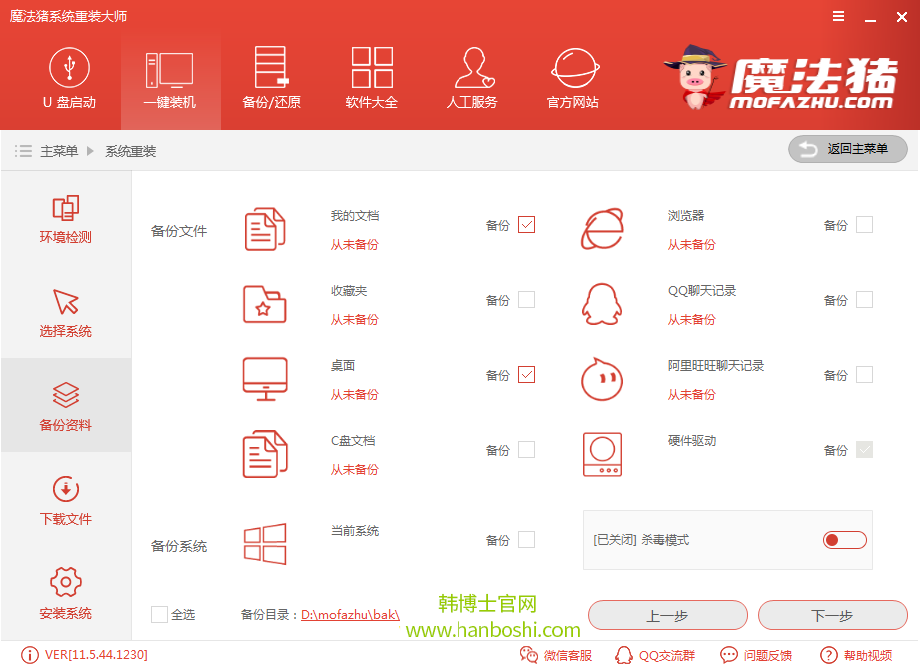
Task: Check the 收藏夹 favorites backup checkbox
Action: pos(527,299)
